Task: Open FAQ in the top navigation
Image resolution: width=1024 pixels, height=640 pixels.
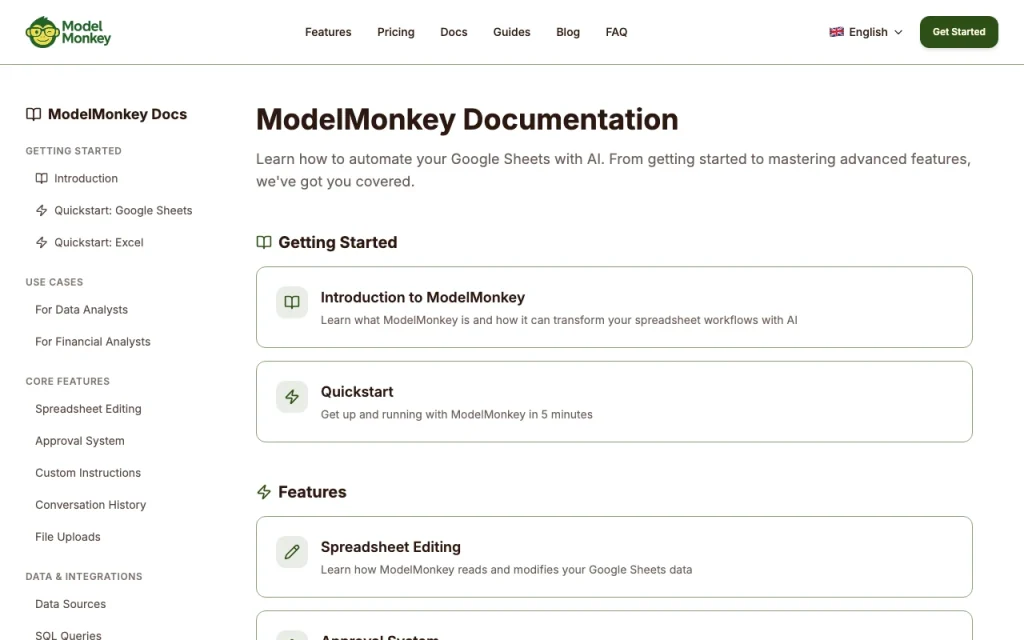Action: [616, 32]
